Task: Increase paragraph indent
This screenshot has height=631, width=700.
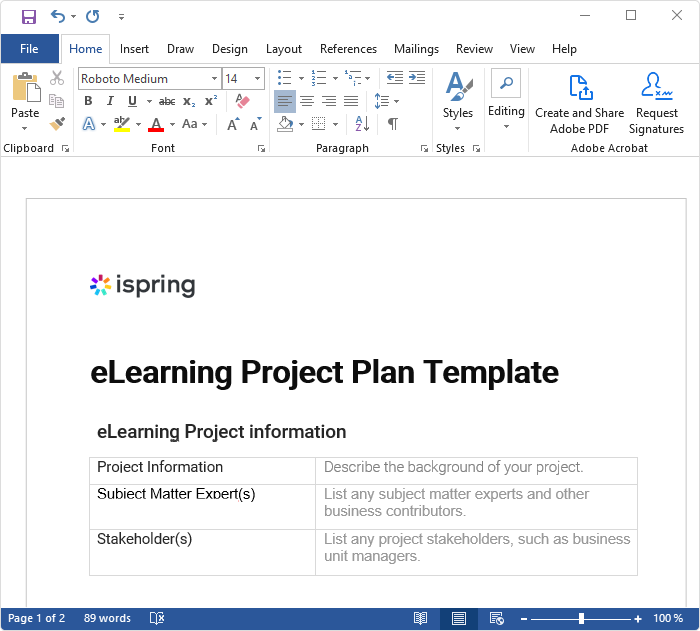Action: (x=417, y=78)
